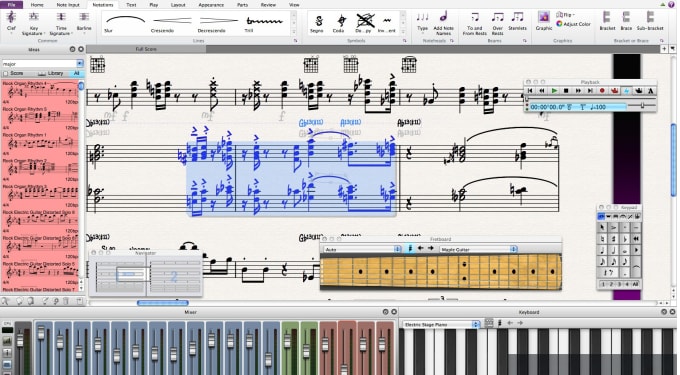The width and height of the screenshot is (680, 375).
Task: Click the Stemlets button
Action: point(517,22)
